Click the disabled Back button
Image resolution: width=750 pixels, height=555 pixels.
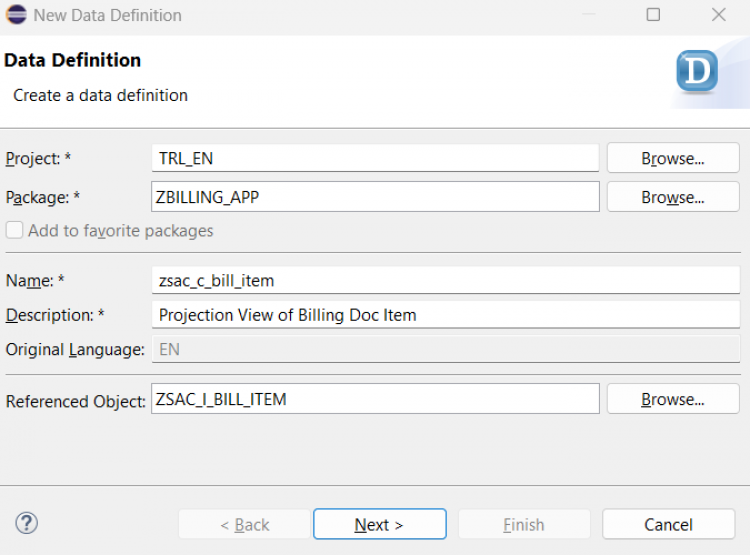[x=244, y=524]
